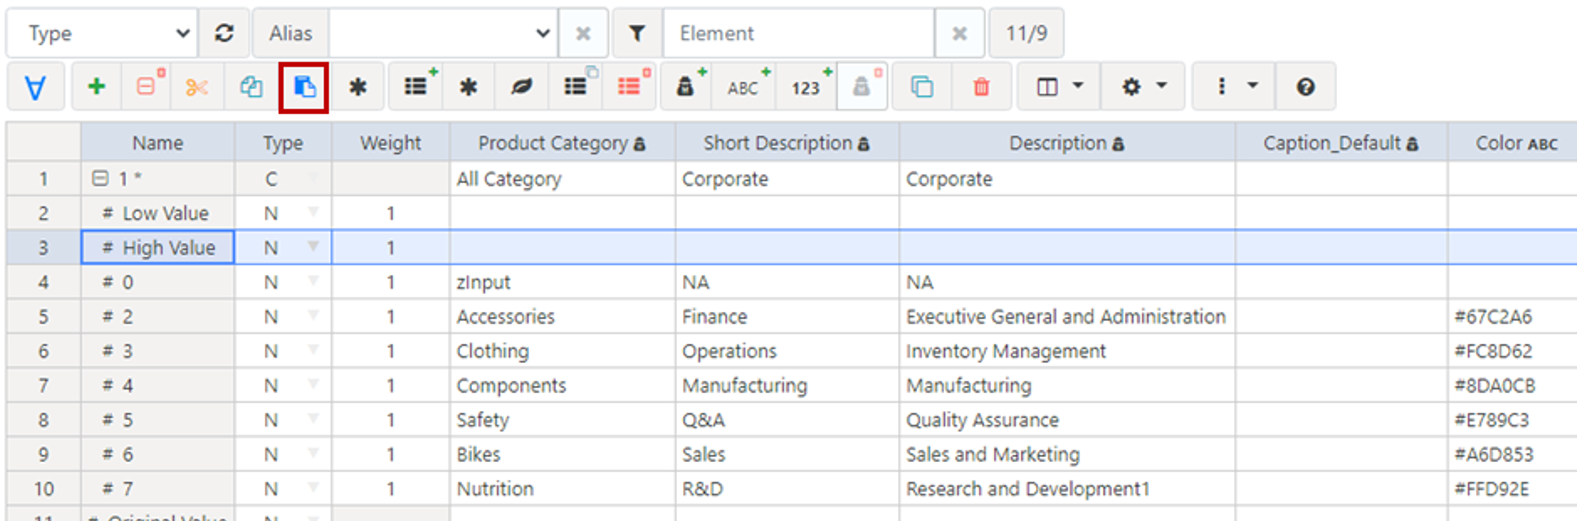
Task: Add a numeric attribute with 123+ icon
Action: tap(806, 87)
